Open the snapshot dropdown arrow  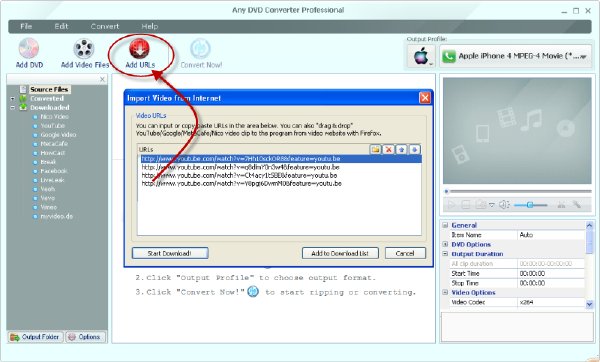point(492,205)
